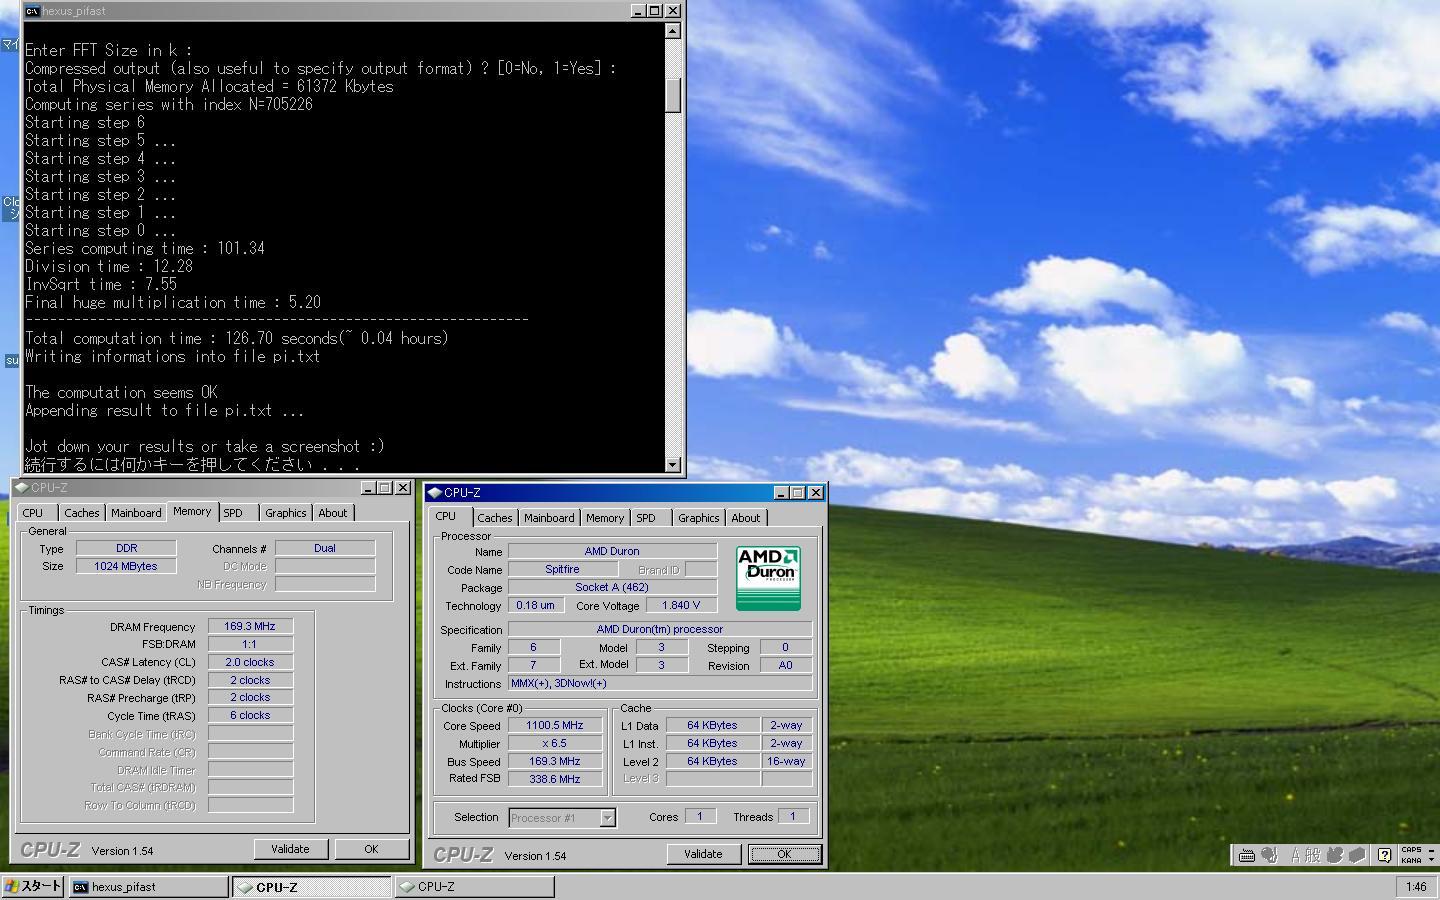Viewport: 1440px width, 900px height.
Task: Open the hexus_pifast console window system icon
Action: 32,11
